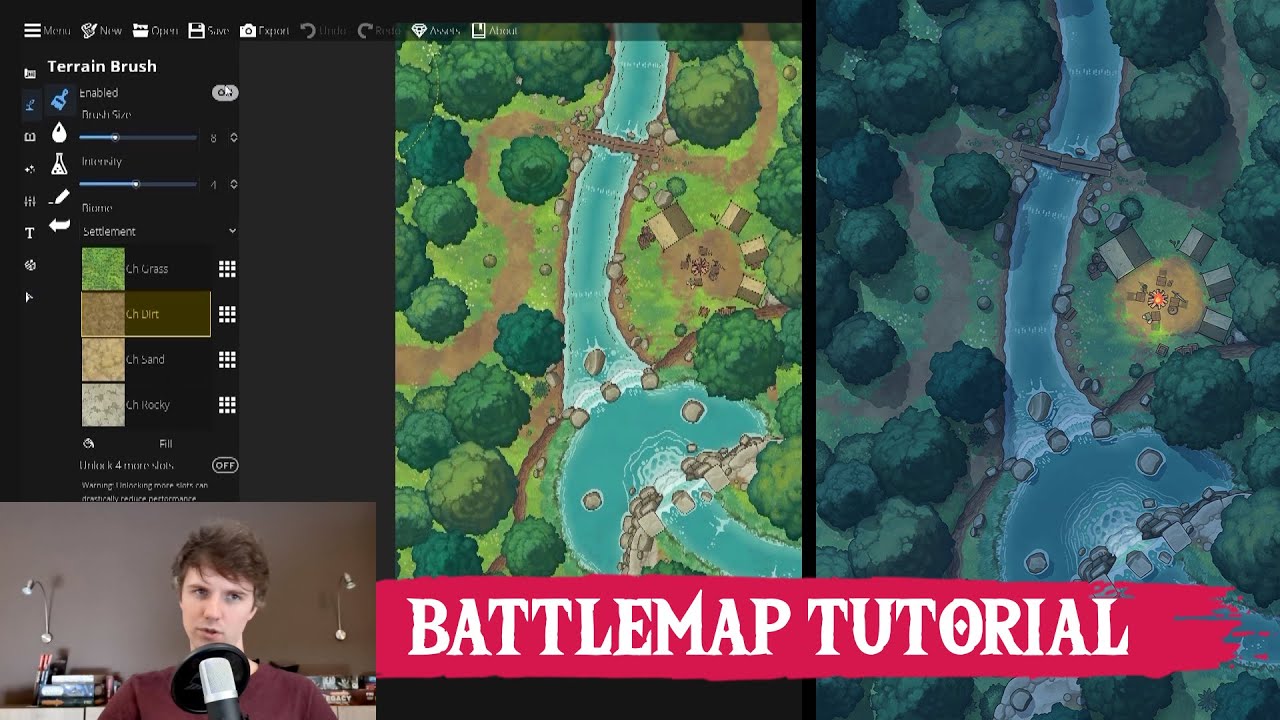
Task: Open texture grid picker for Ch Grass
Action: click(227, 268)
